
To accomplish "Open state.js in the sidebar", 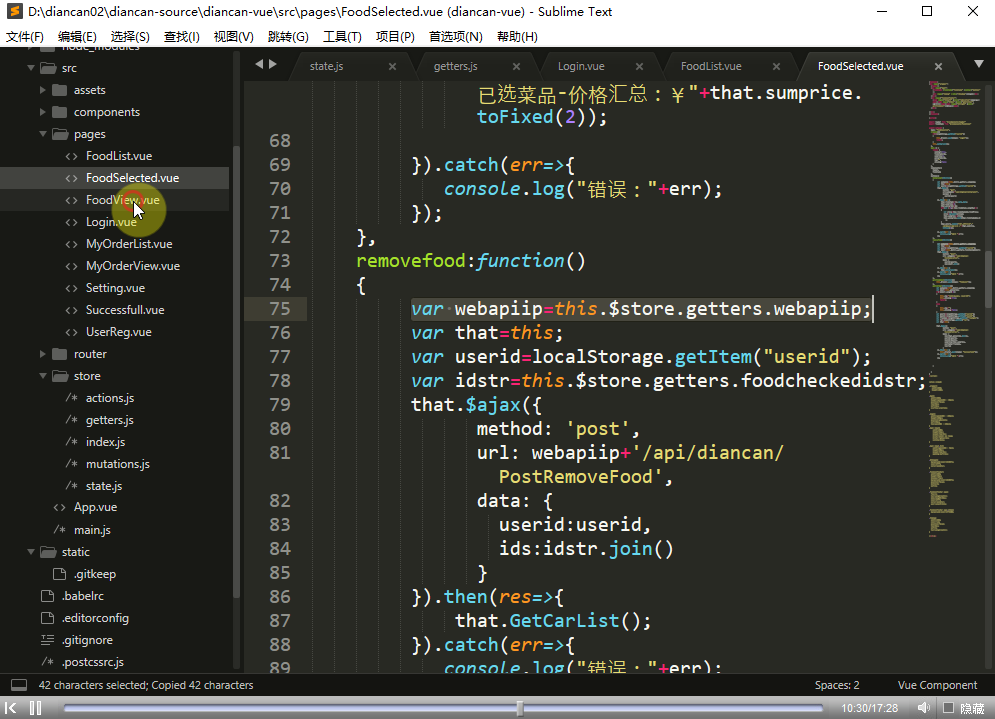I will pos(104,486).
